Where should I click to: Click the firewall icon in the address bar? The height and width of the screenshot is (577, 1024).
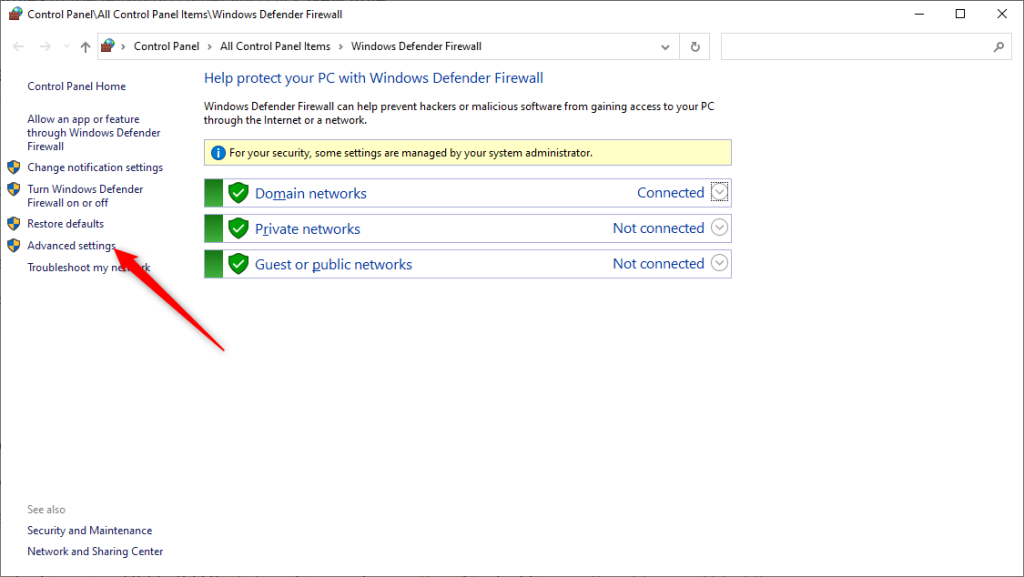pyautogui.click(x=109, y=45)
